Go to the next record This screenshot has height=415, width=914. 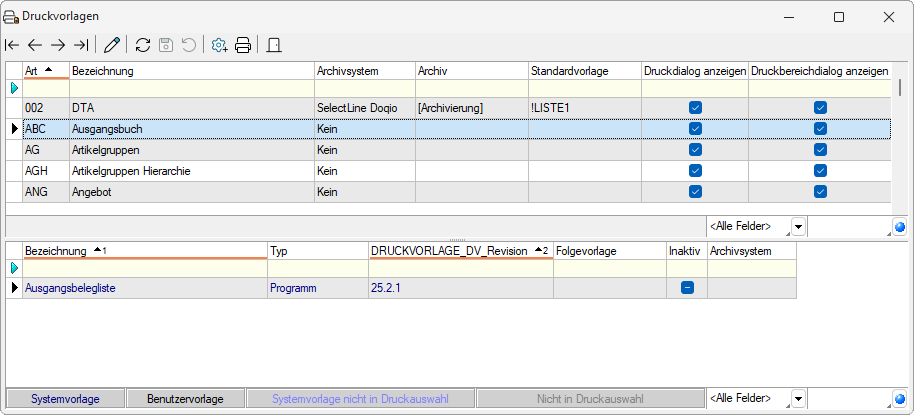(x=58, y=45)
